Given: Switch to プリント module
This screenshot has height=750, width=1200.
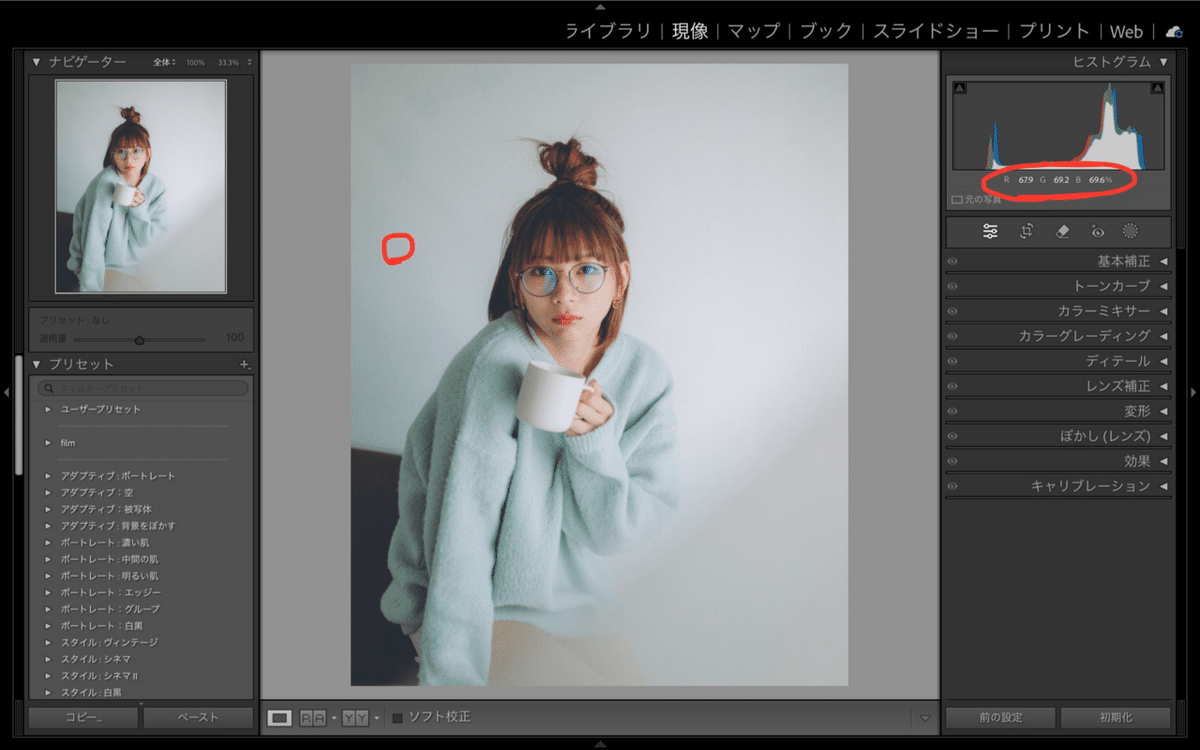Looking at the screenshot, I should [1055, 31].
